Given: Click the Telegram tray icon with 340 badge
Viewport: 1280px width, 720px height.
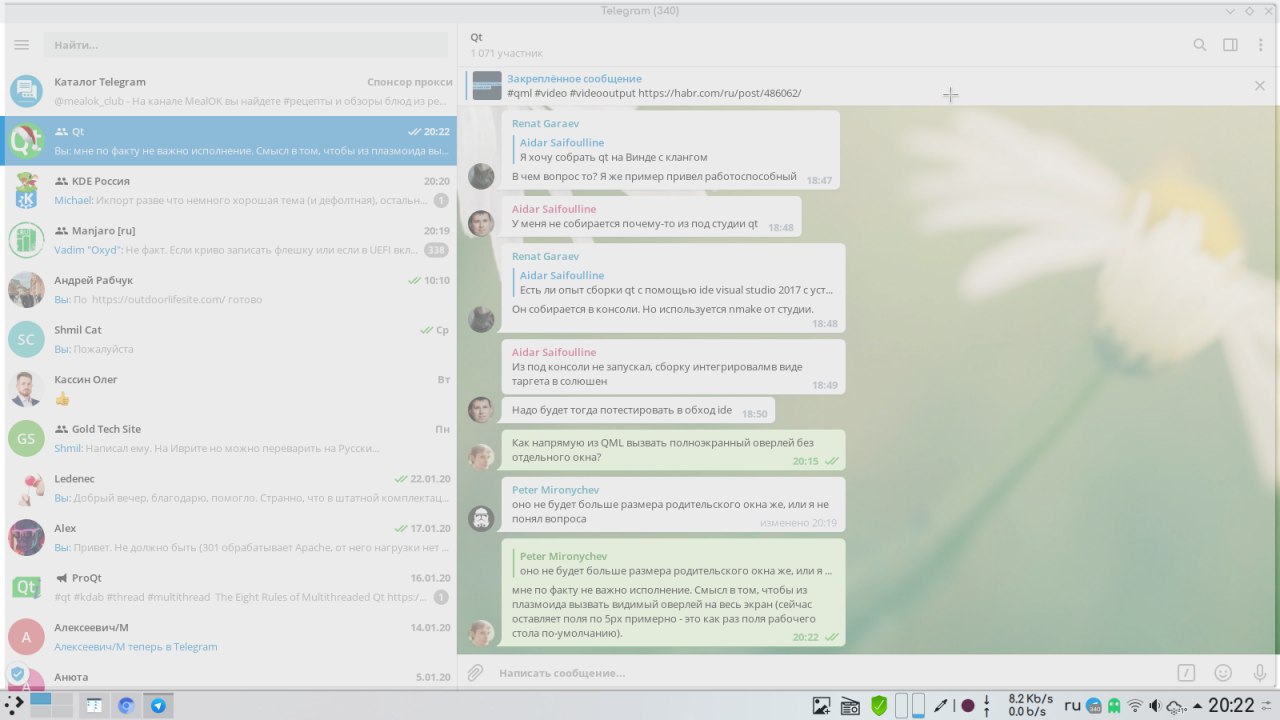Looking at the screenshot, I should click(x=1094, y=705).
